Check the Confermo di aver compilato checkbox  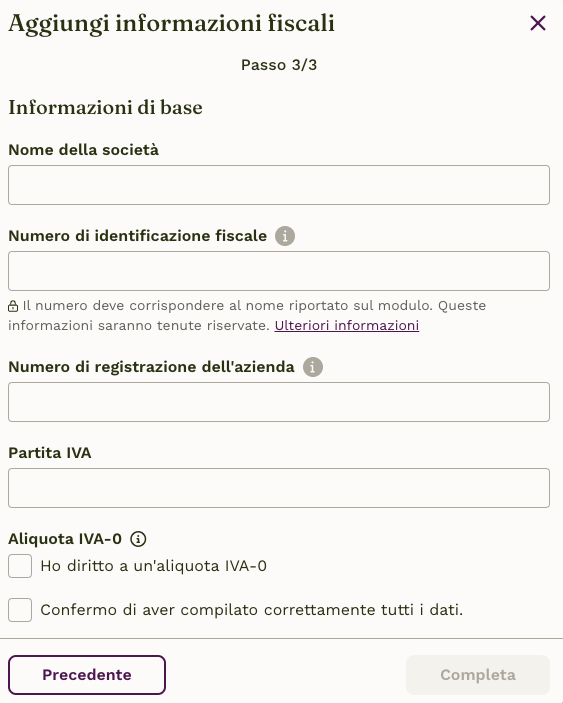pyautogui.click(x=20, y=610)
